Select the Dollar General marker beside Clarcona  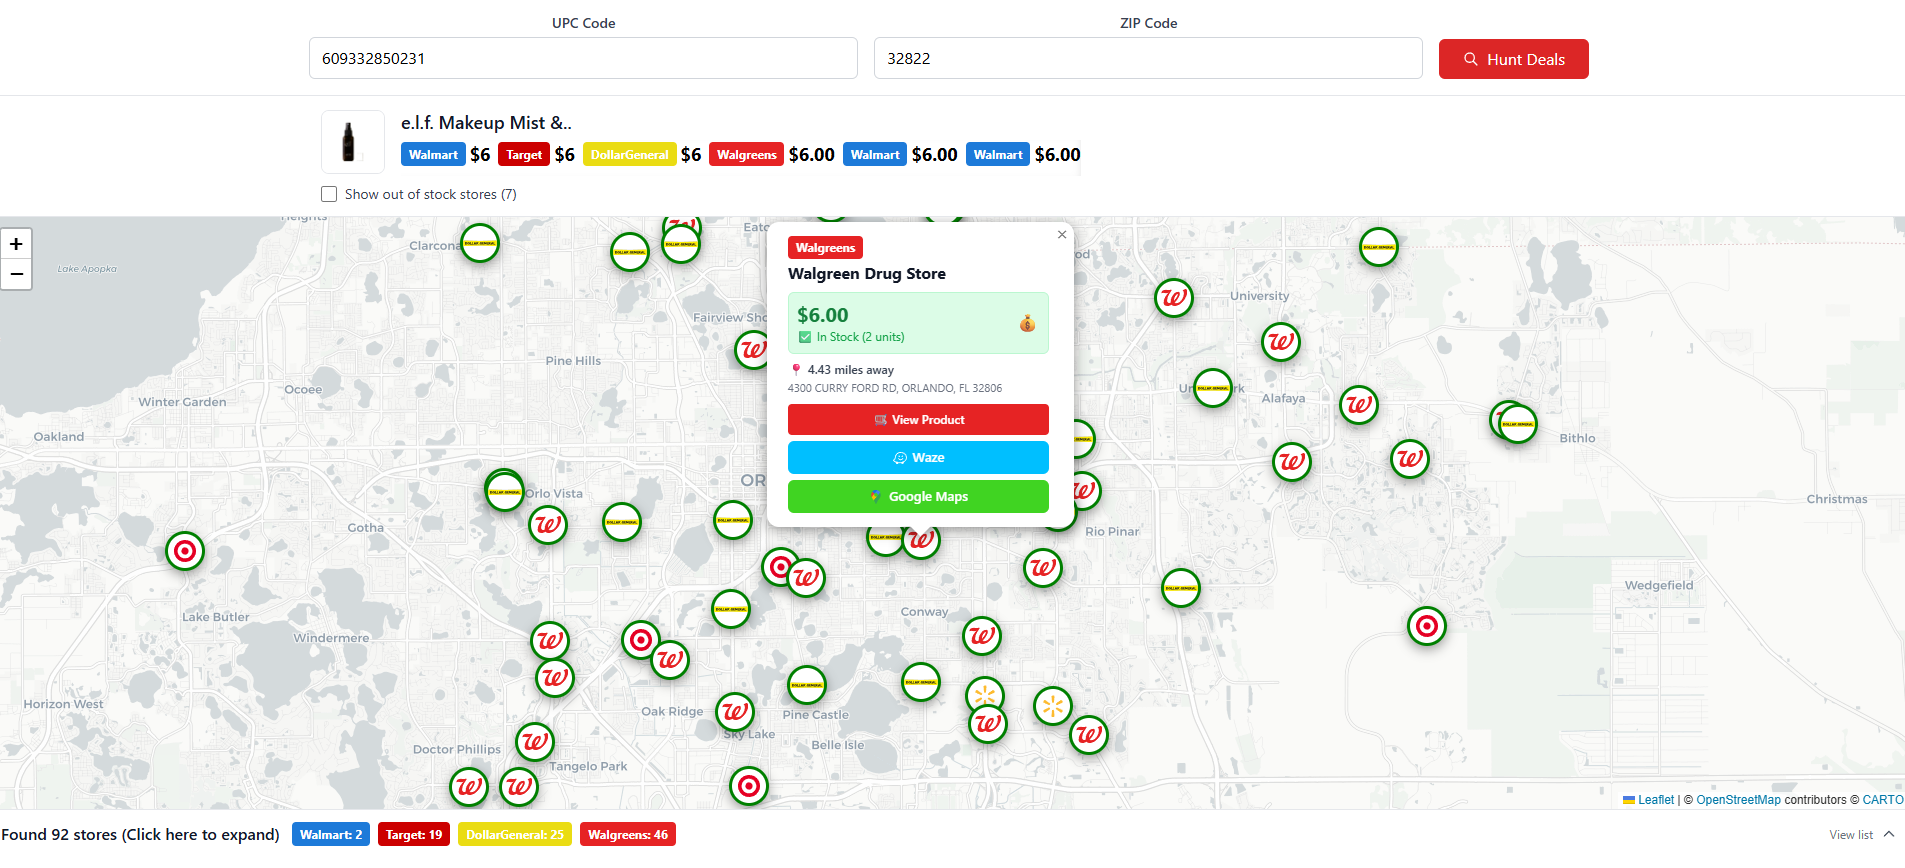click(x=480, y=243)
